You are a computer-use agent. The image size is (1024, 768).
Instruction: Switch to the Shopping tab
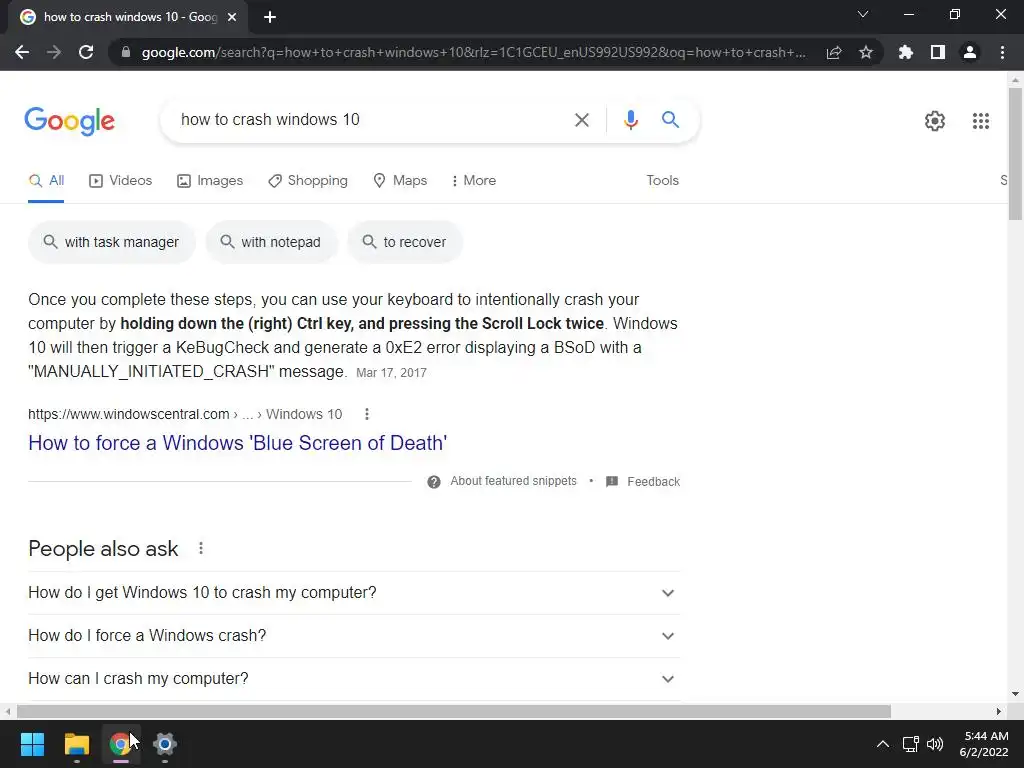[x=308, y=181]
